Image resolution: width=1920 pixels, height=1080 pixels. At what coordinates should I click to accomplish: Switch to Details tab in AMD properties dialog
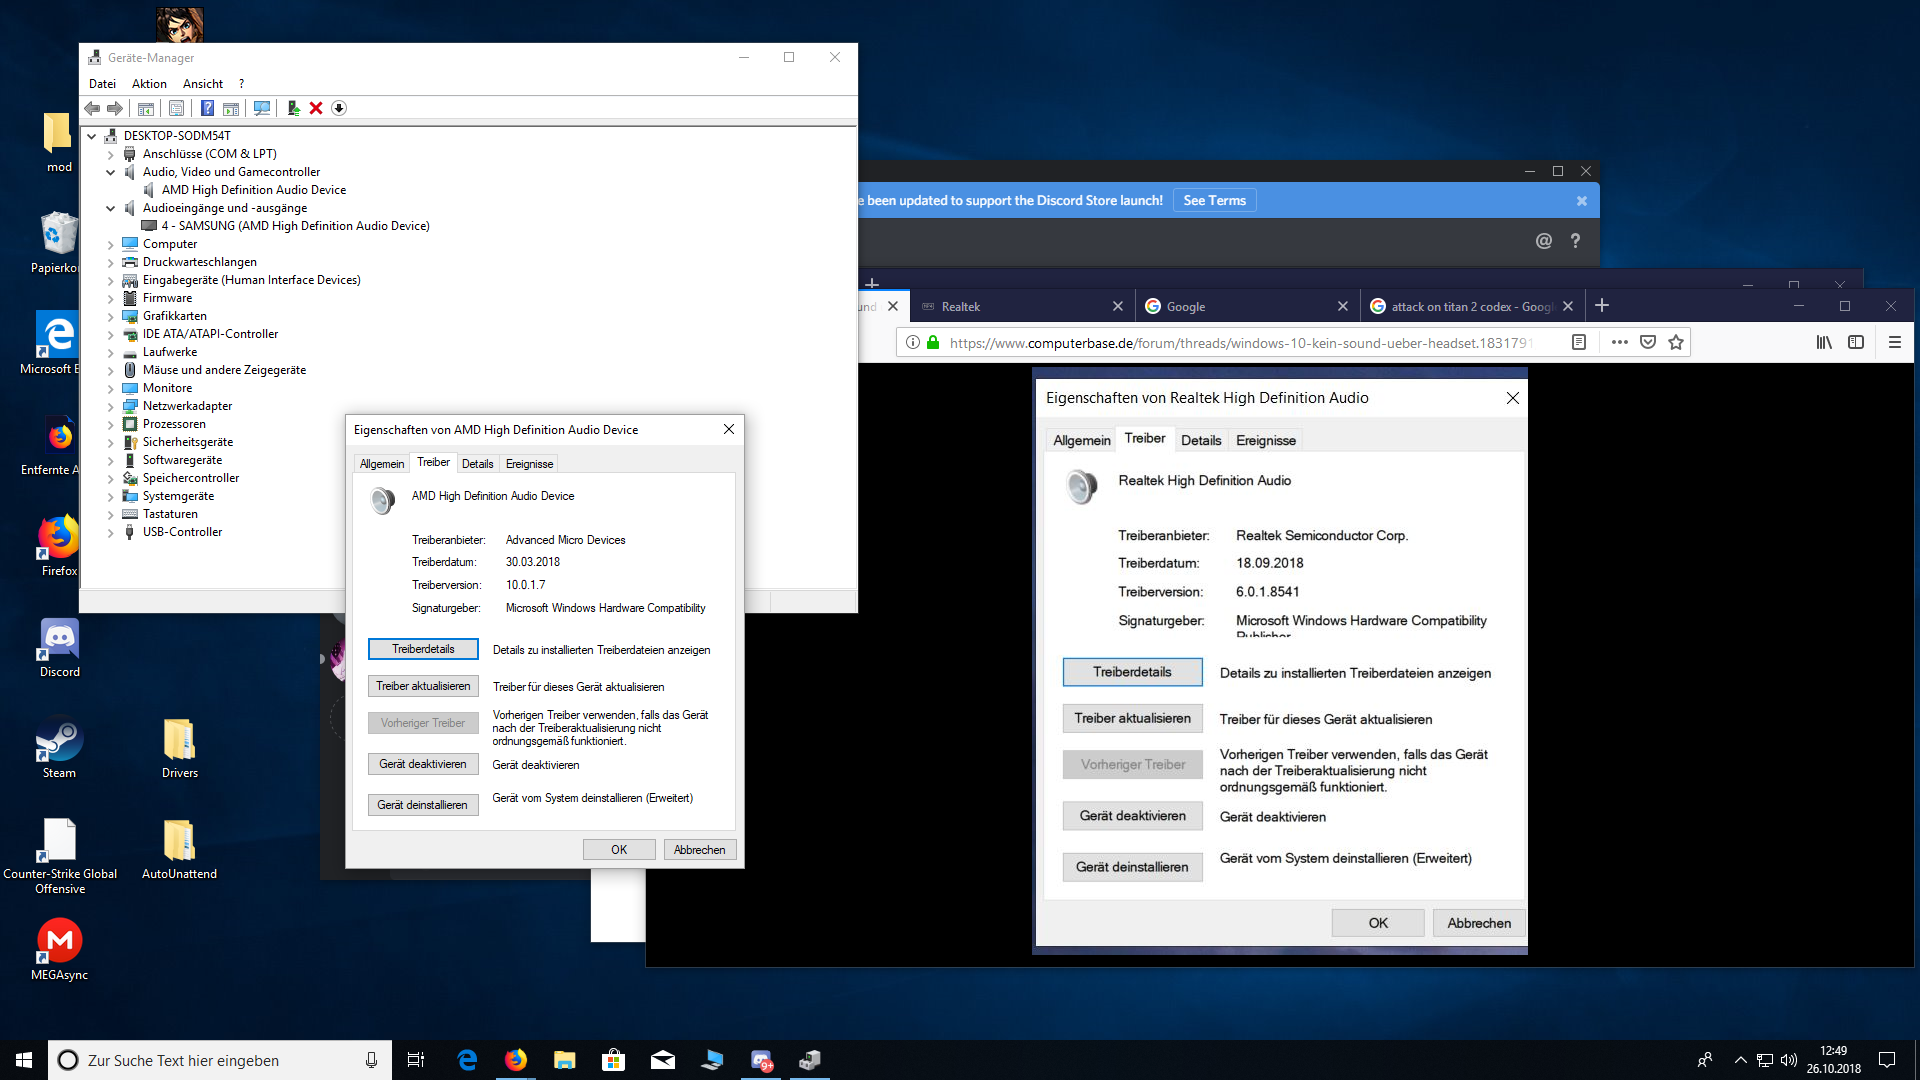click(477, 464)
